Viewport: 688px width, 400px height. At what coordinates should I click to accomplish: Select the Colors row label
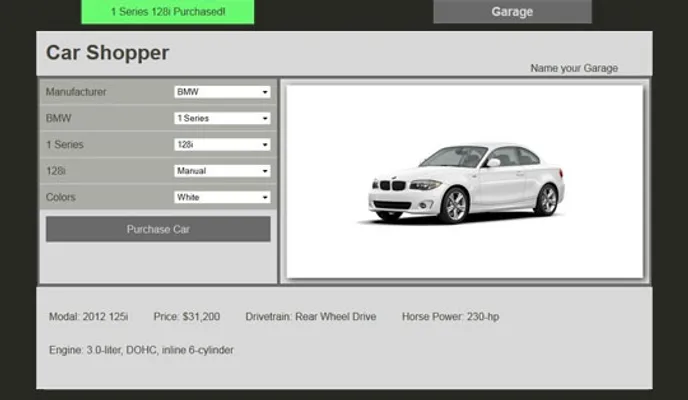pos(61,198)
